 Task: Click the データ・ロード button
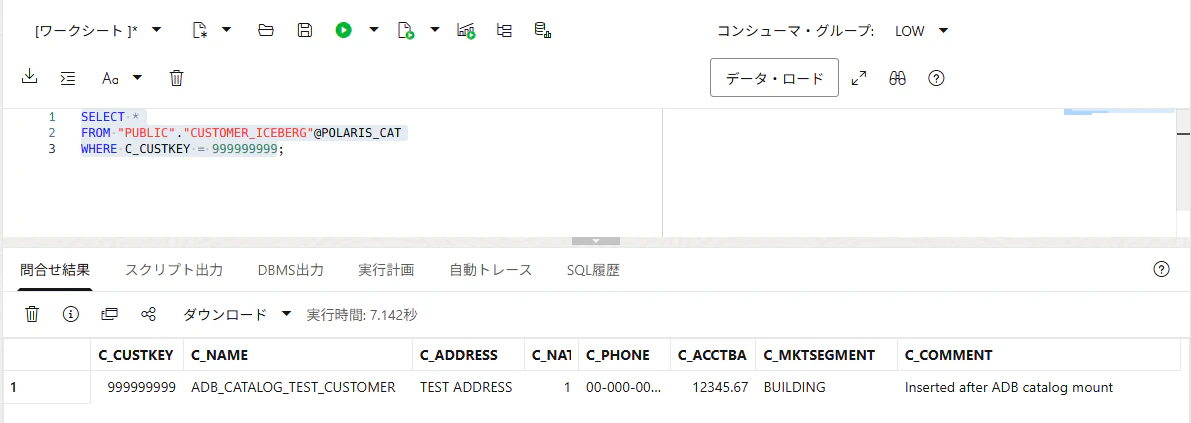774,77
